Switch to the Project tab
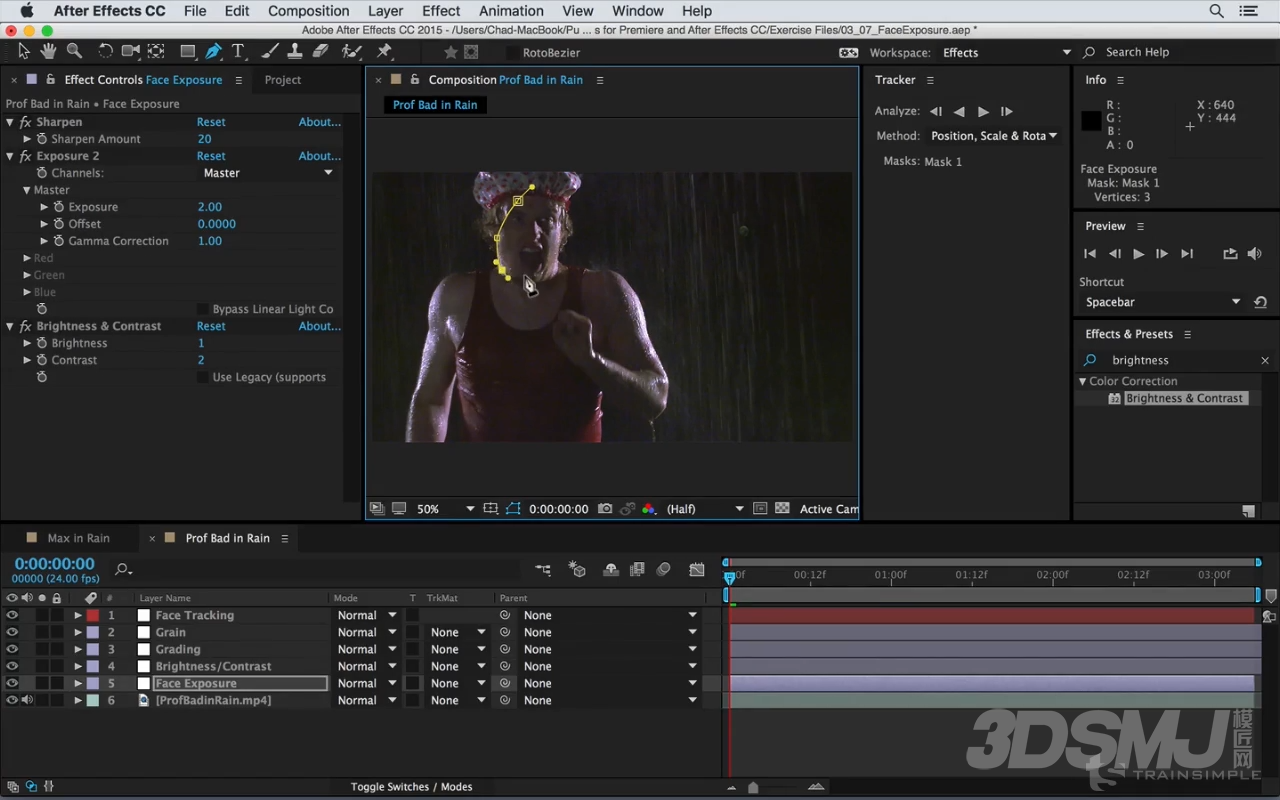This screenshot has width=1280, height=800. (x=283, y=80)
